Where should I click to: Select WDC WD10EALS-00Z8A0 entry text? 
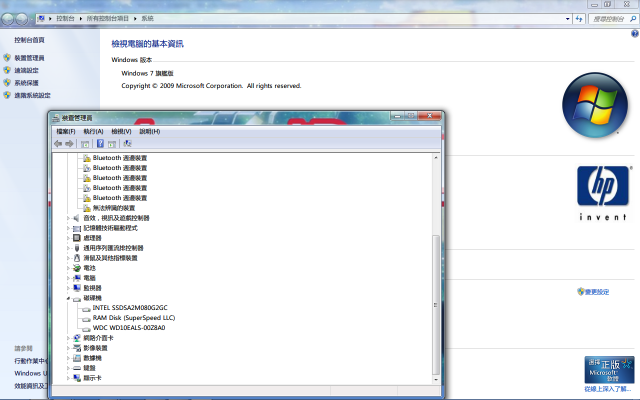(x=129, y=328)
